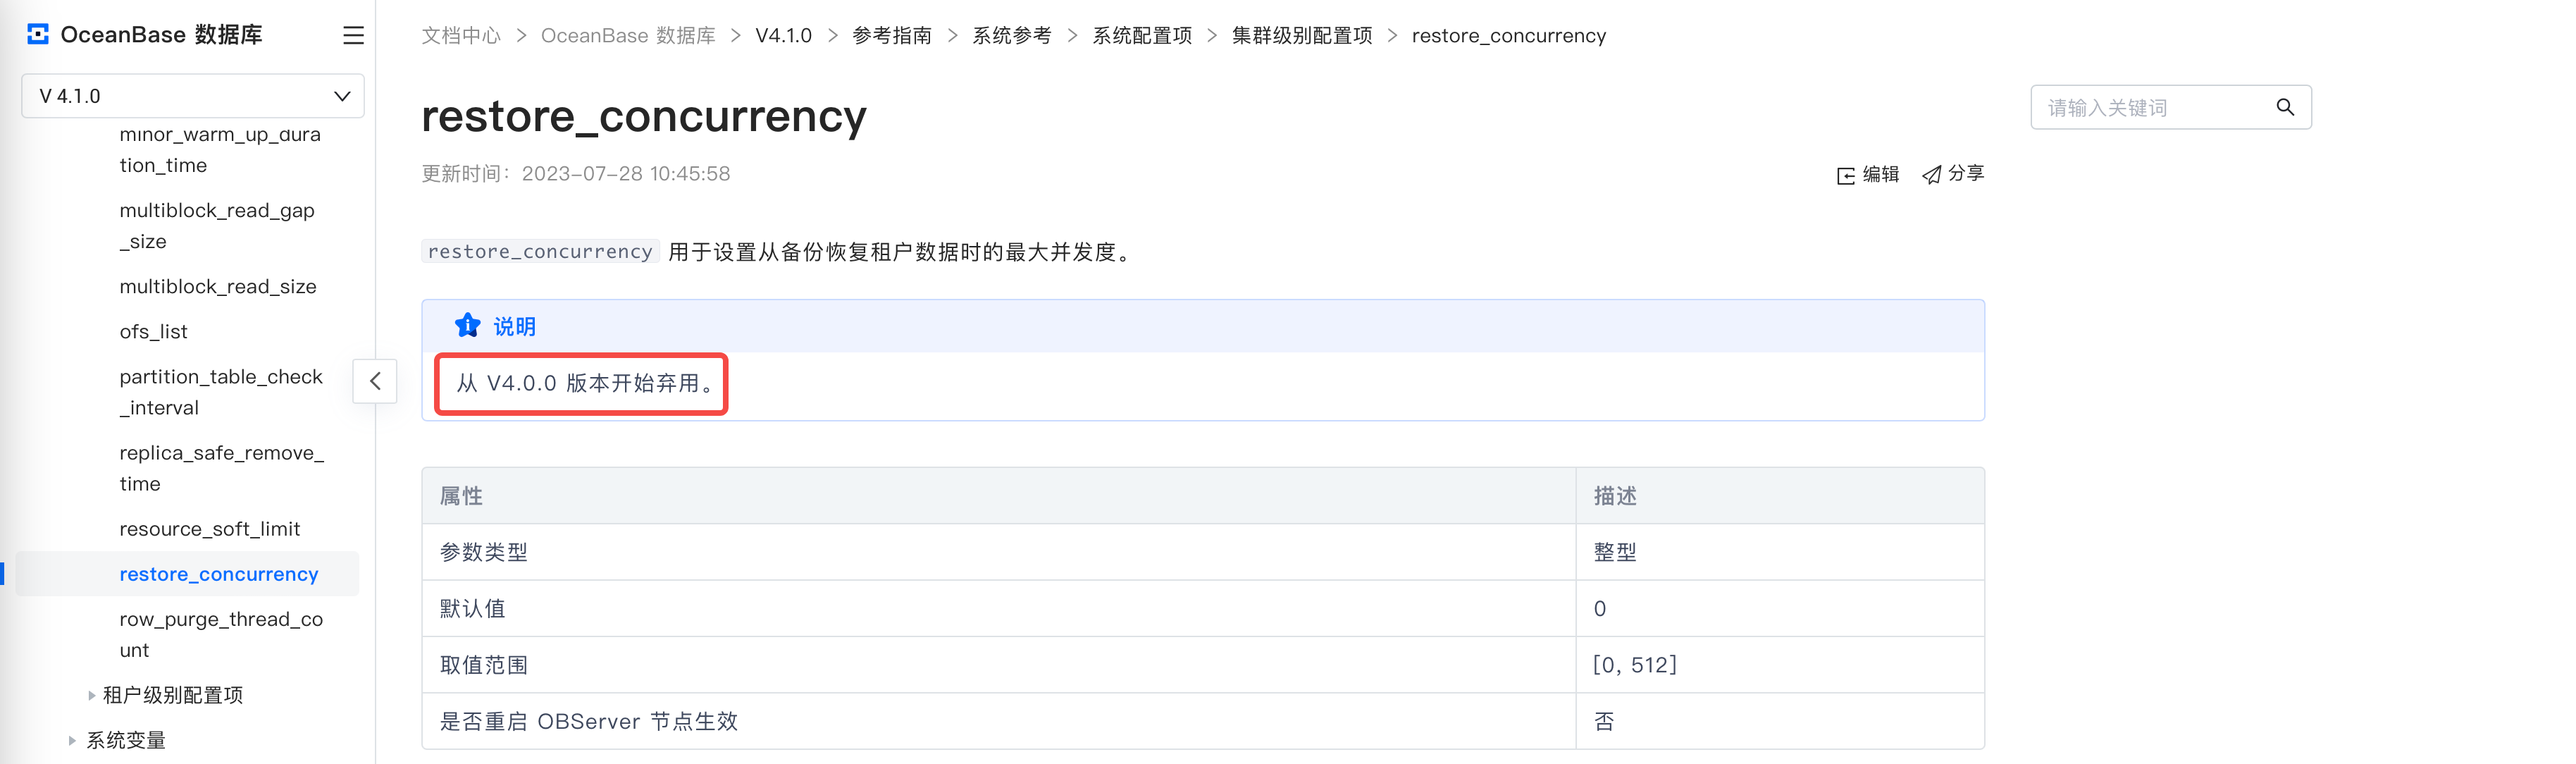The height and width of the screenshot is (764, 2576).
Task: Select ofs_list in sidebar
Action: pos(153,332)
